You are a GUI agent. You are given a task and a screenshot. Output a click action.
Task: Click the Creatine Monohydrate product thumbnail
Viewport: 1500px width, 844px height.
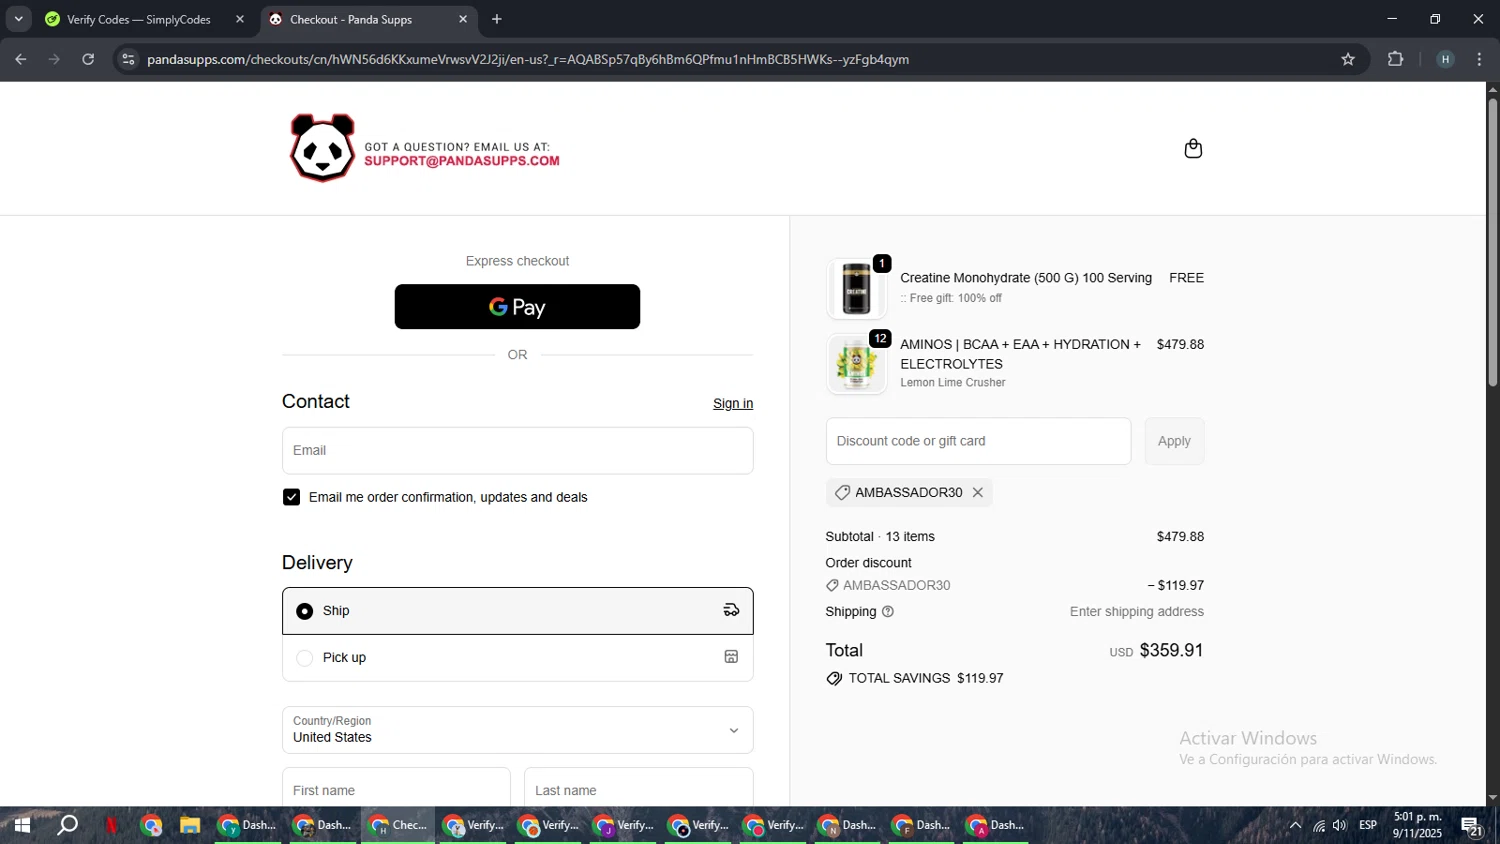(856, 288)
